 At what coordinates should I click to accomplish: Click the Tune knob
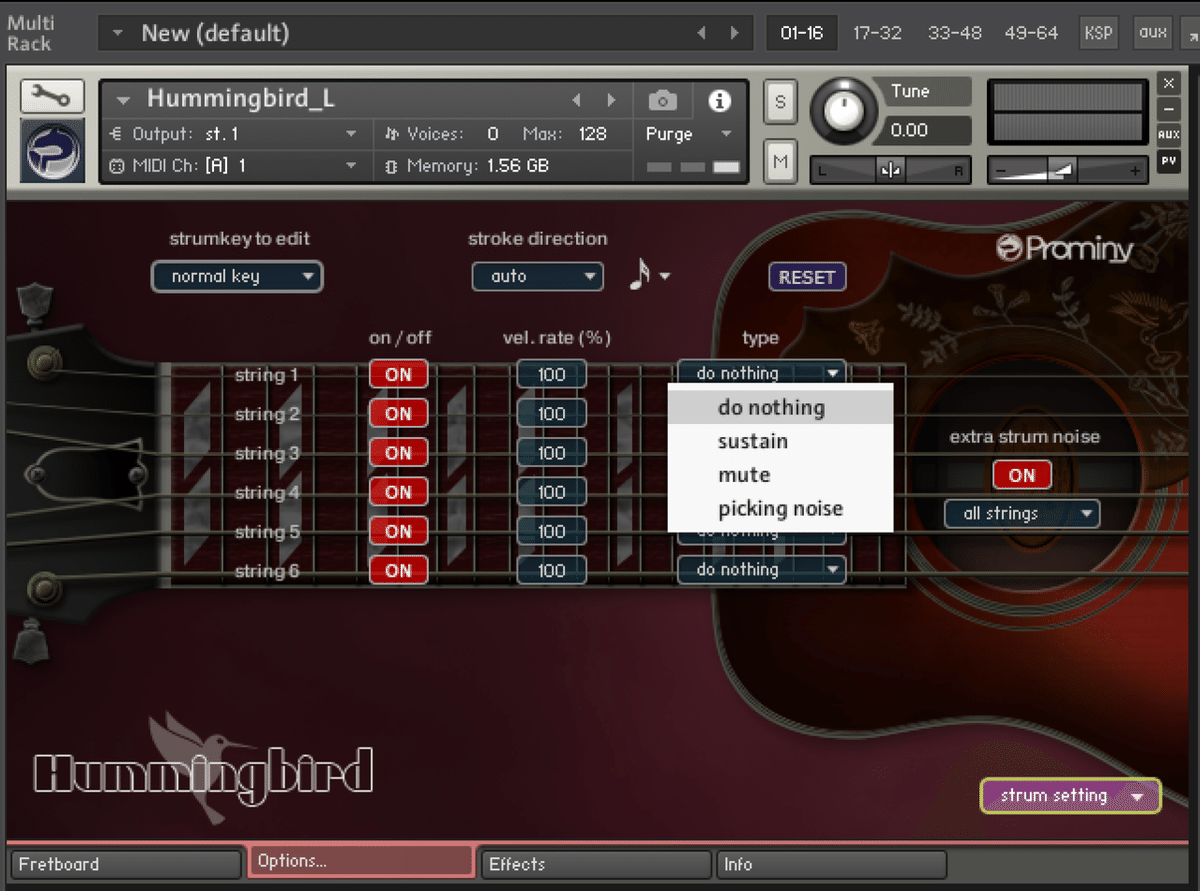[x=842, y=113]
